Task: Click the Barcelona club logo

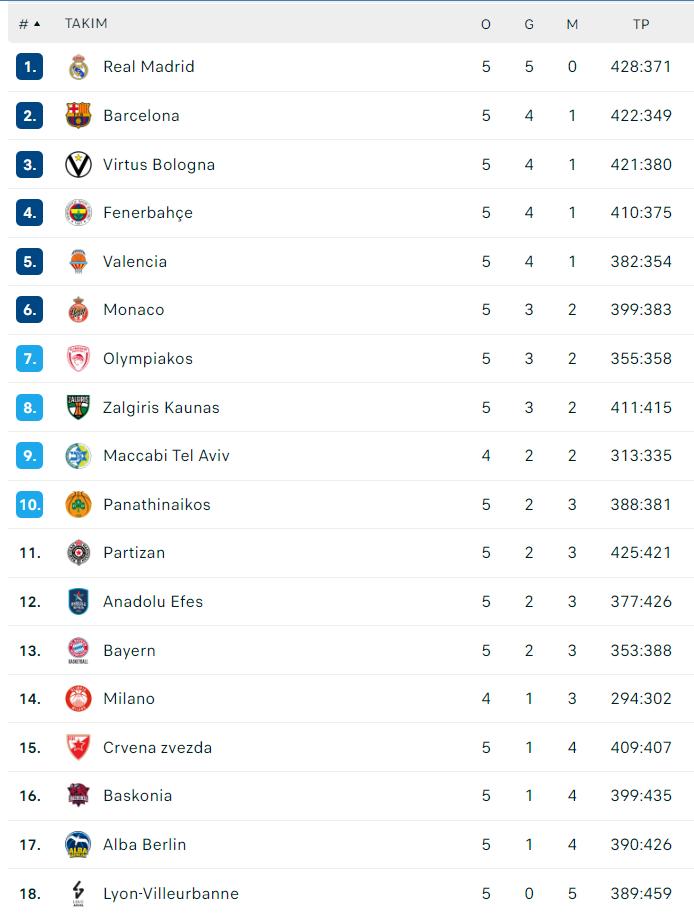Action: [x=78, y=116]
